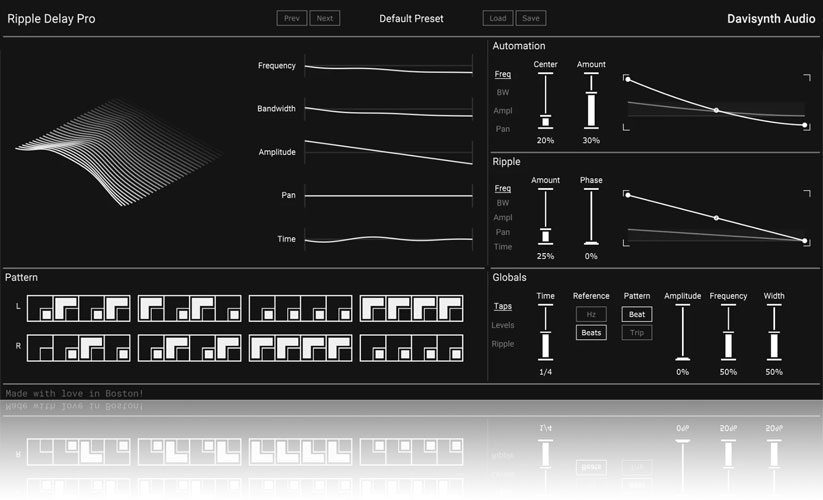
Task: Switch to Ripple tab in Globals
Action: [x=504, y=344]
